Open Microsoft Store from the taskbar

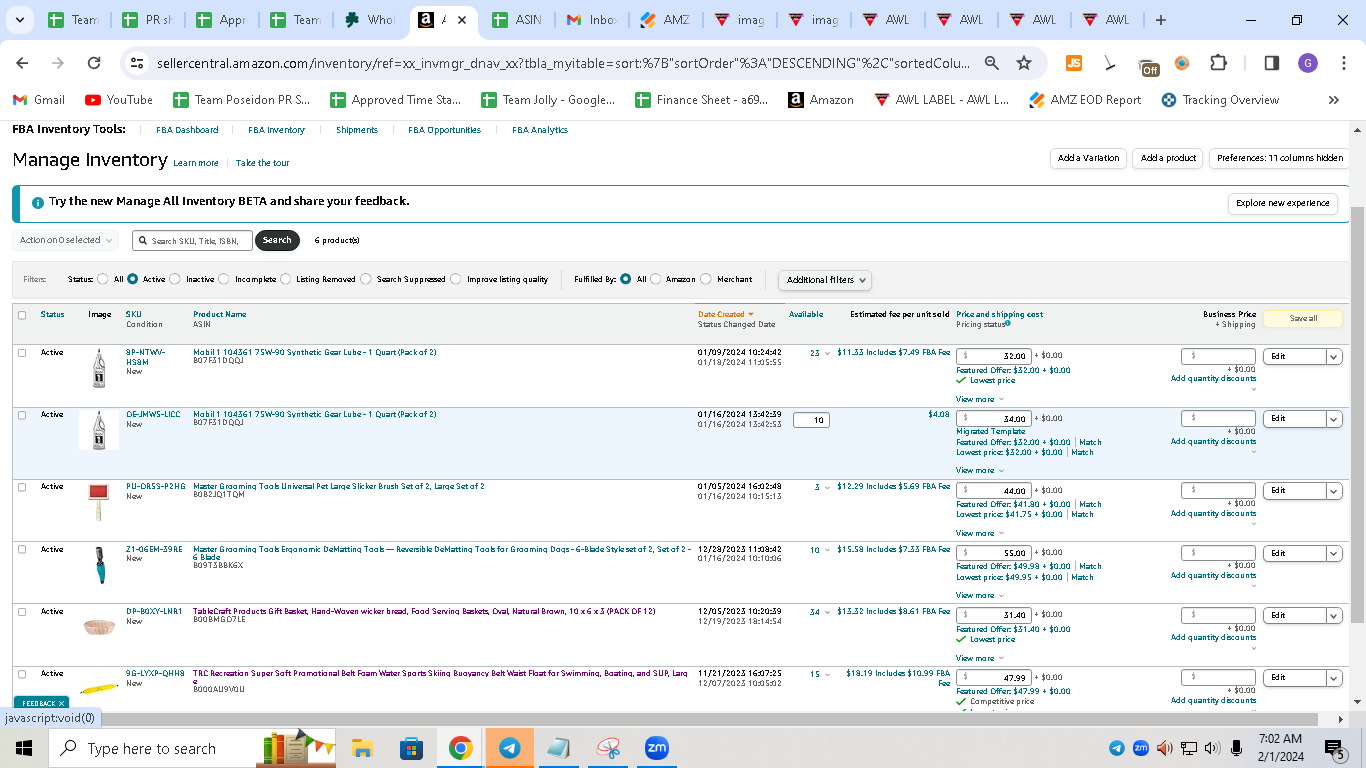click(411, 748)
